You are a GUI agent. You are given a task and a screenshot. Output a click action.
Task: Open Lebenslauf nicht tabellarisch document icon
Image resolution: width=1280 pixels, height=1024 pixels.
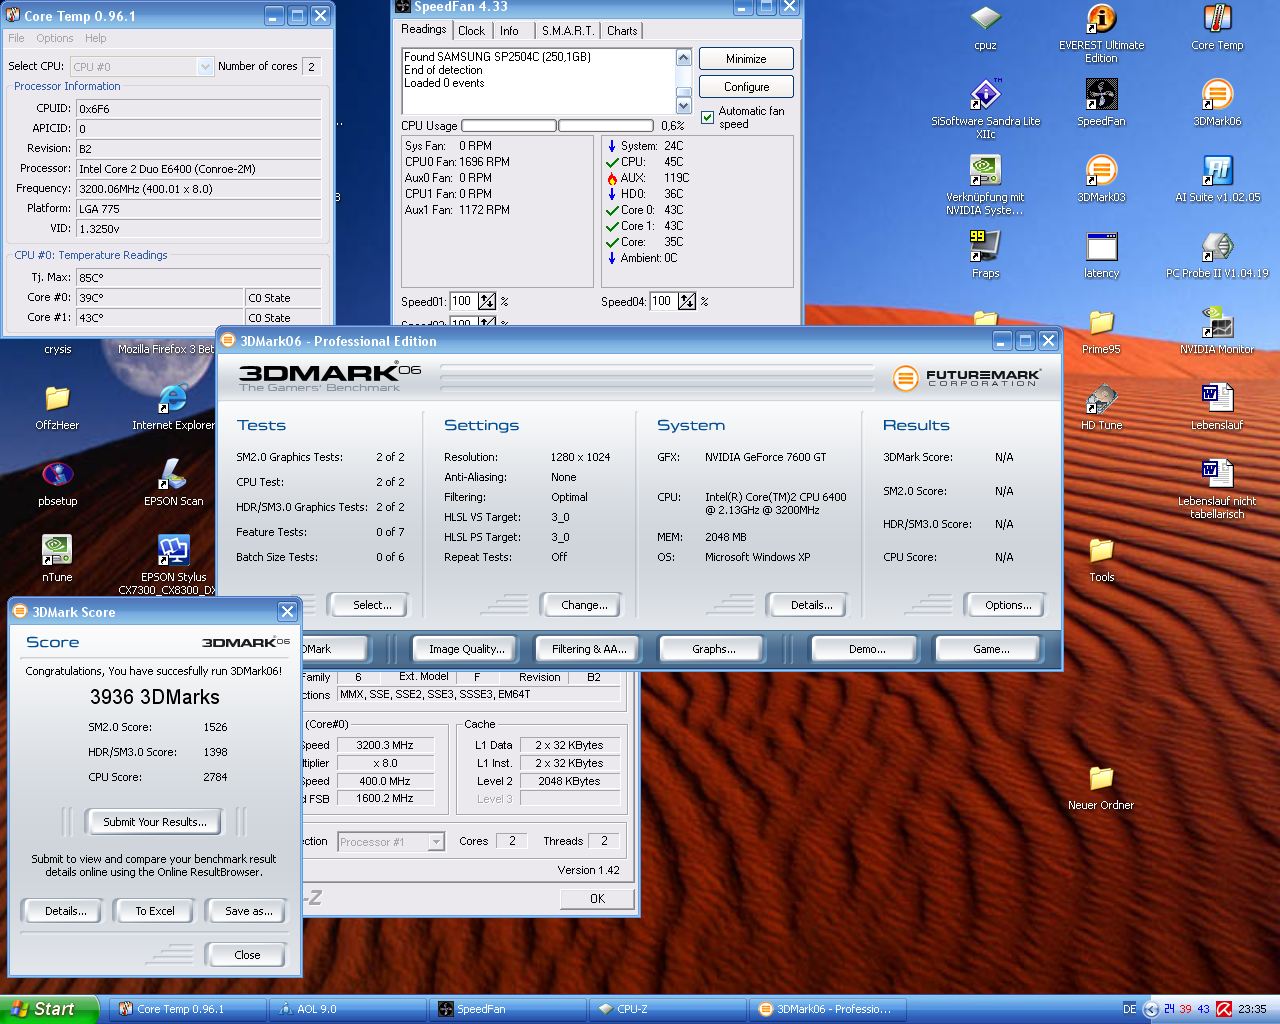click(1217, 489)
